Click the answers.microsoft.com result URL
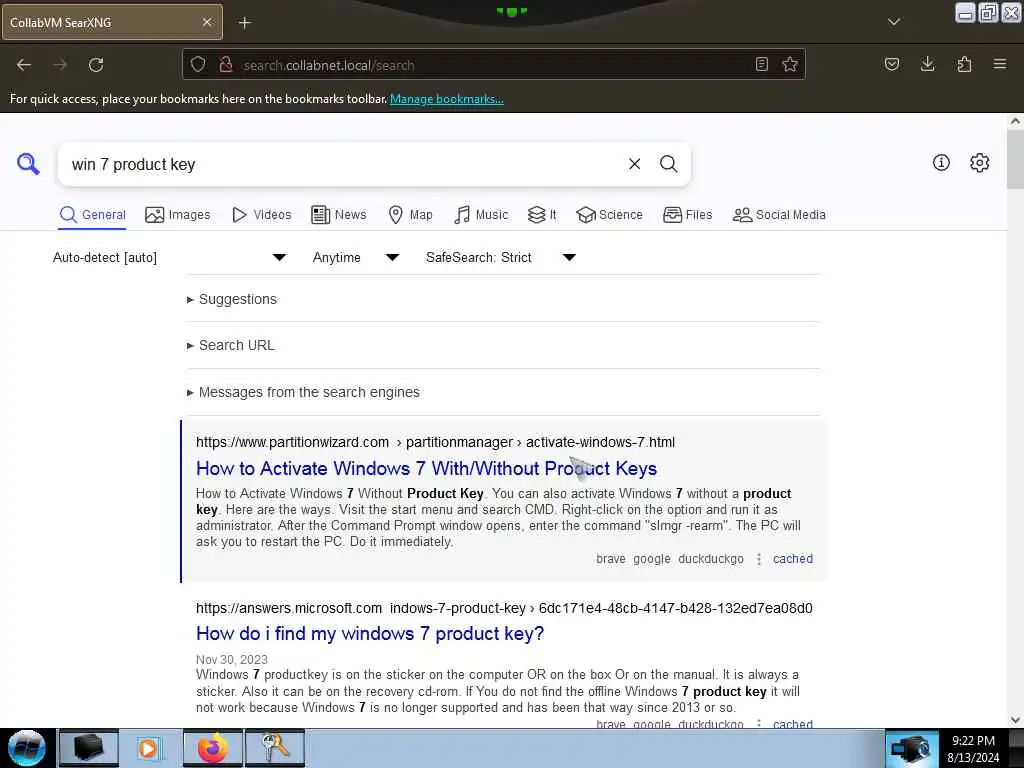Image resolution: width=1024 pixels, height=768 pixels. (504, 608)
